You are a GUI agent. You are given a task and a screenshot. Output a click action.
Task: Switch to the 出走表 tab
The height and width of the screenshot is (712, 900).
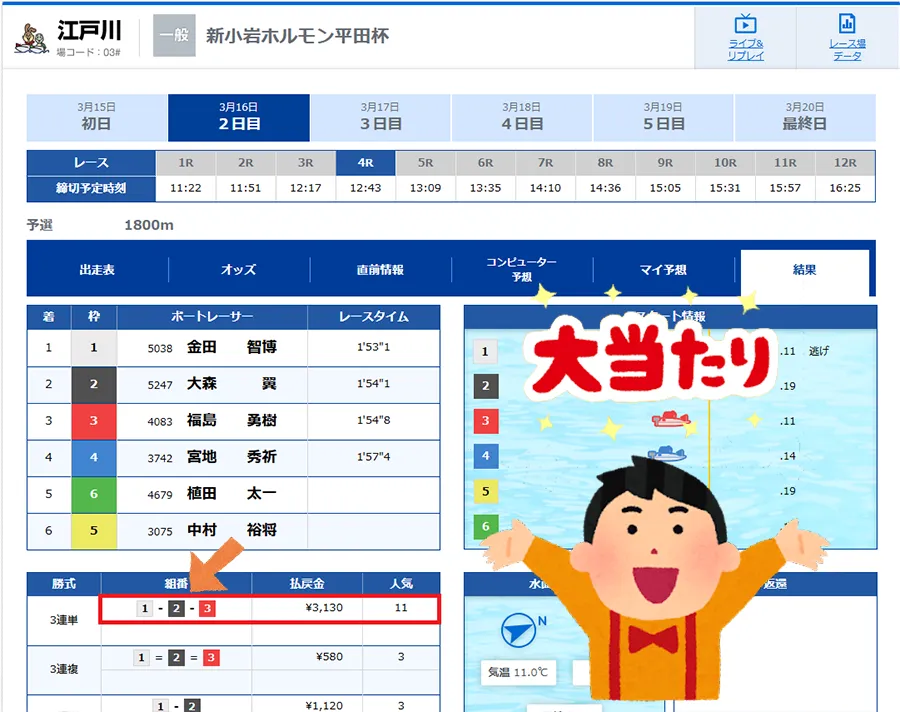pos(97,270)
